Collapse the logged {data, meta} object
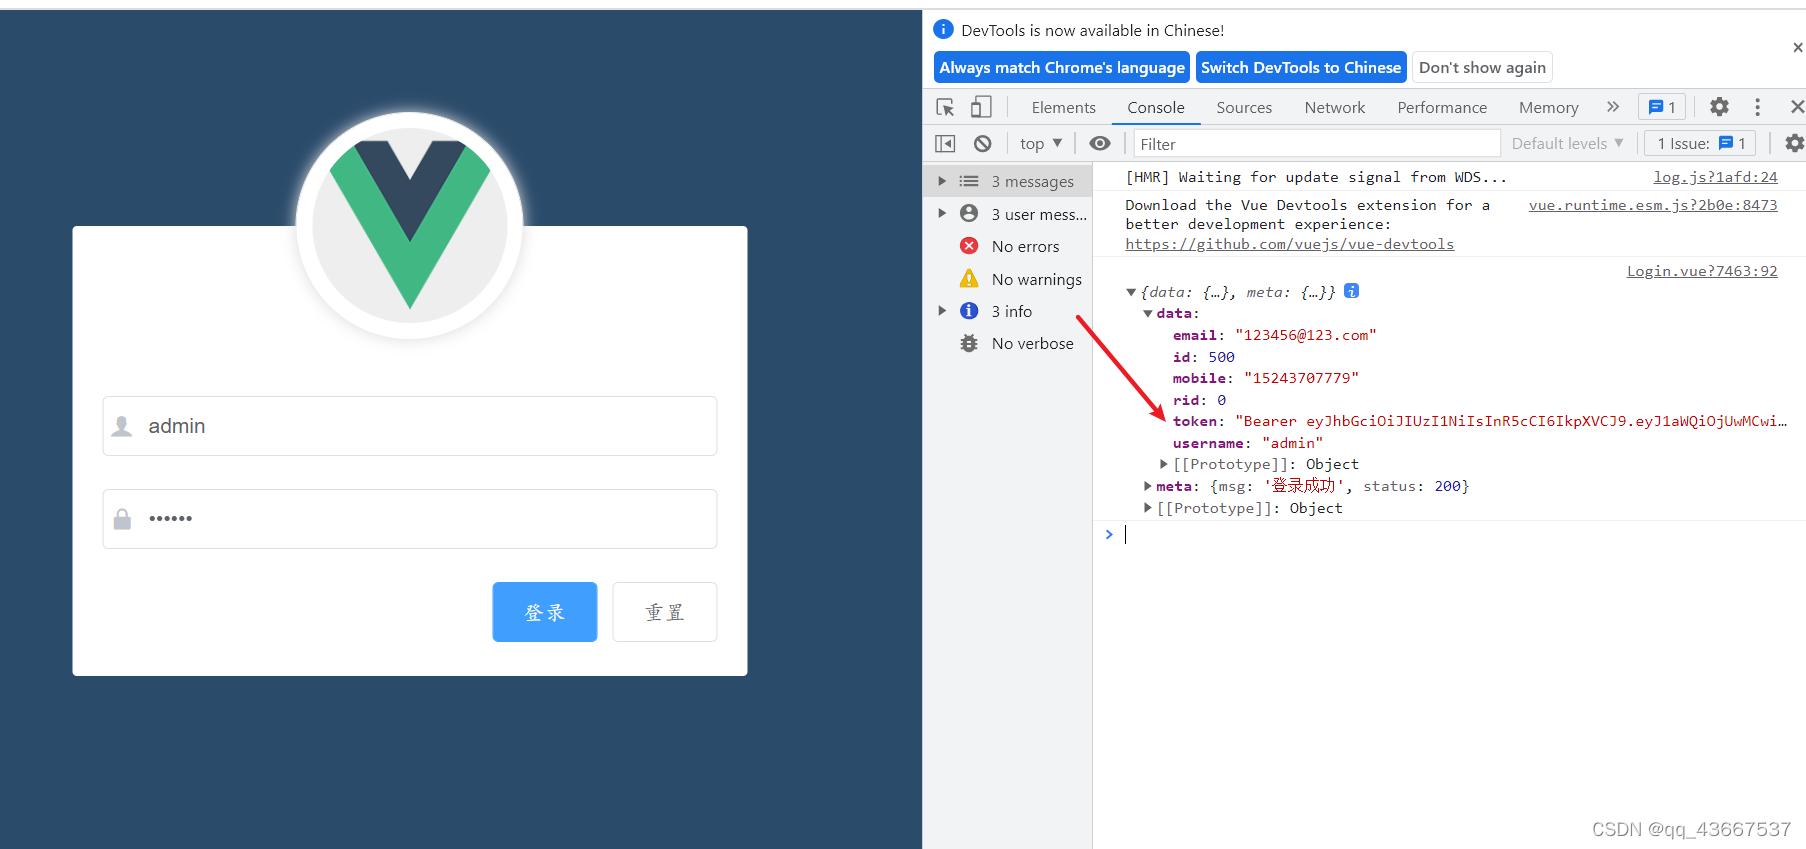 point(1131,292)
